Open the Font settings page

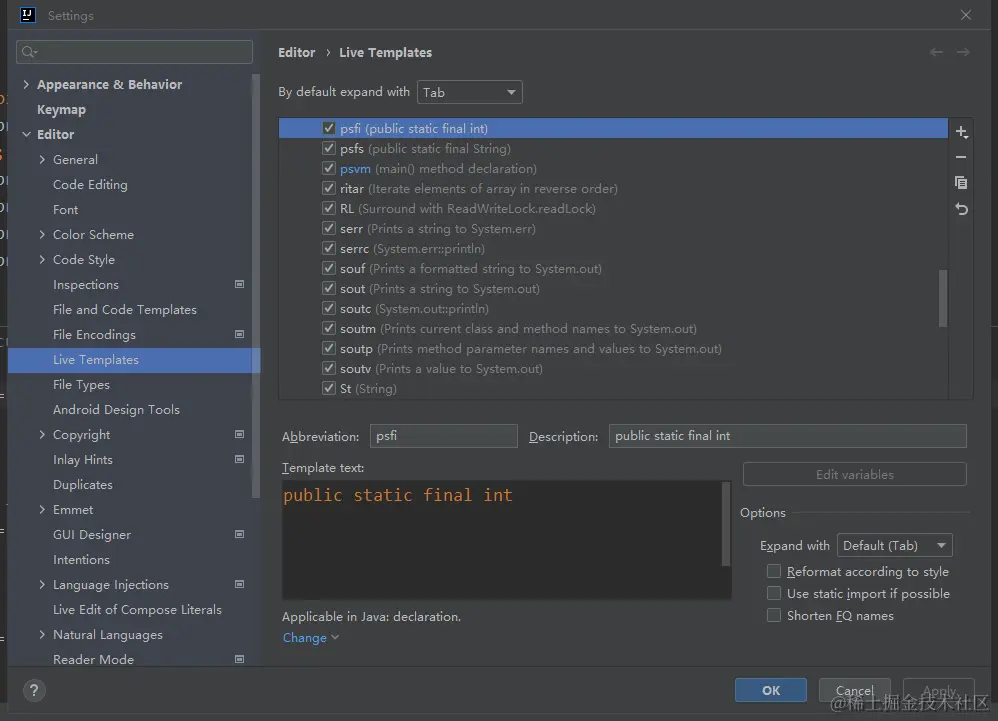66,209
